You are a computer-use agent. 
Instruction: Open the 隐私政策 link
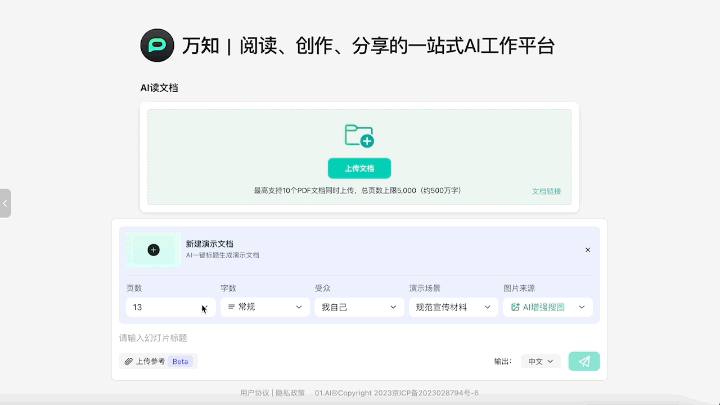(290, 393)
